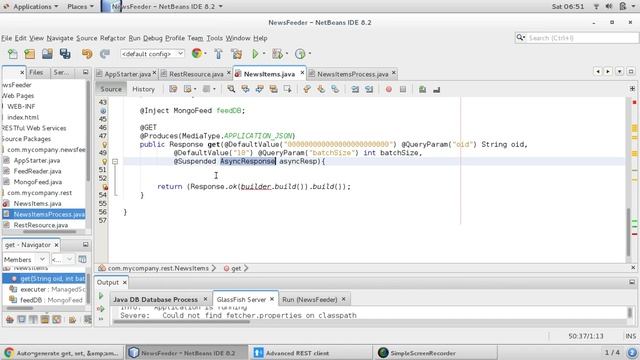Expand the Run Project arrow dropdown
The image size is (640, 360).
264,54
